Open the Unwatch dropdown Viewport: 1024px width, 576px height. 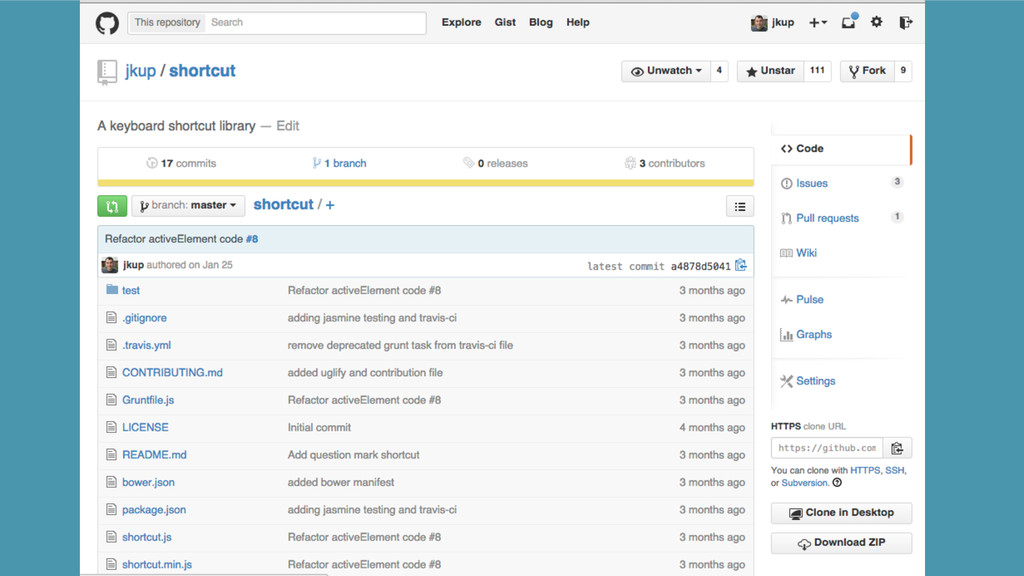(x=666, y=71)
